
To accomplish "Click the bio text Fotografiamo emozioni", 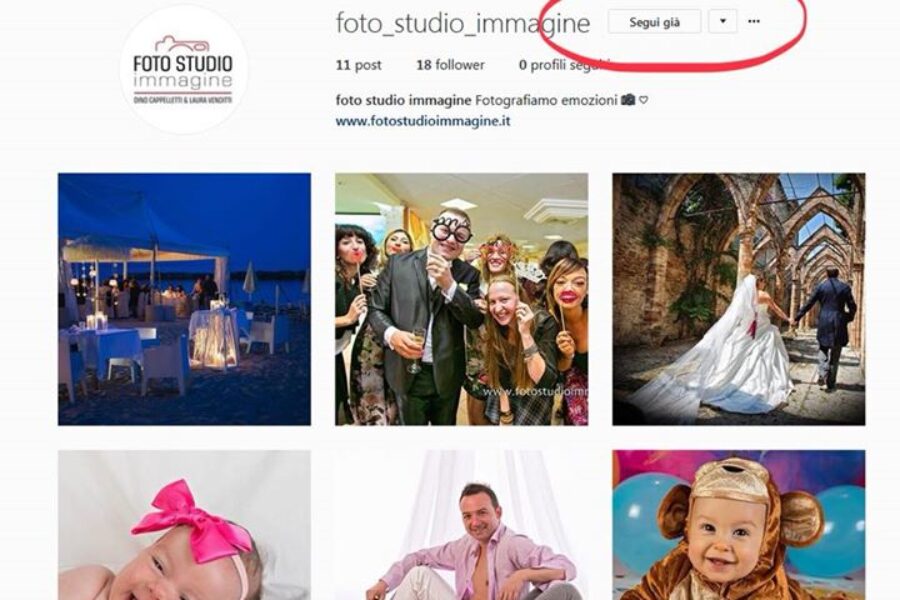I will click(x=545, y=100).
